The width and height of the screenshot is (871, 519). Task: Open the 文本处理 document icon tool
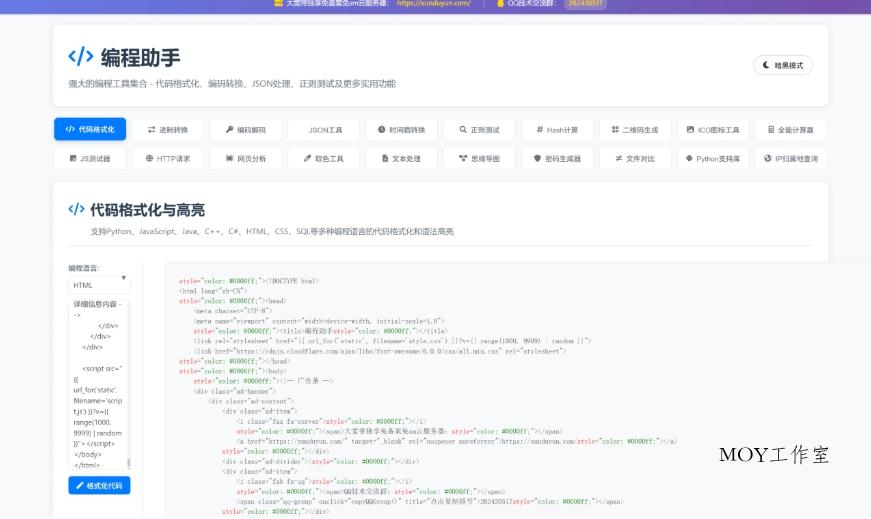402,158
